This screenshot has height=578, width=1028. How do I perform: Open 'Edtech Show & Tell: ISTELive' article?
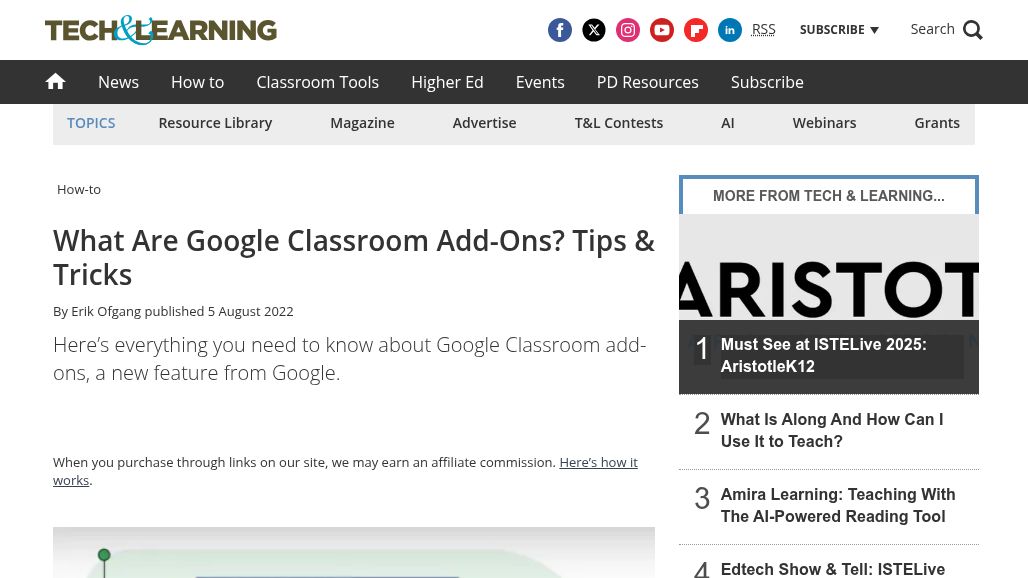click(x=833, y=569)
